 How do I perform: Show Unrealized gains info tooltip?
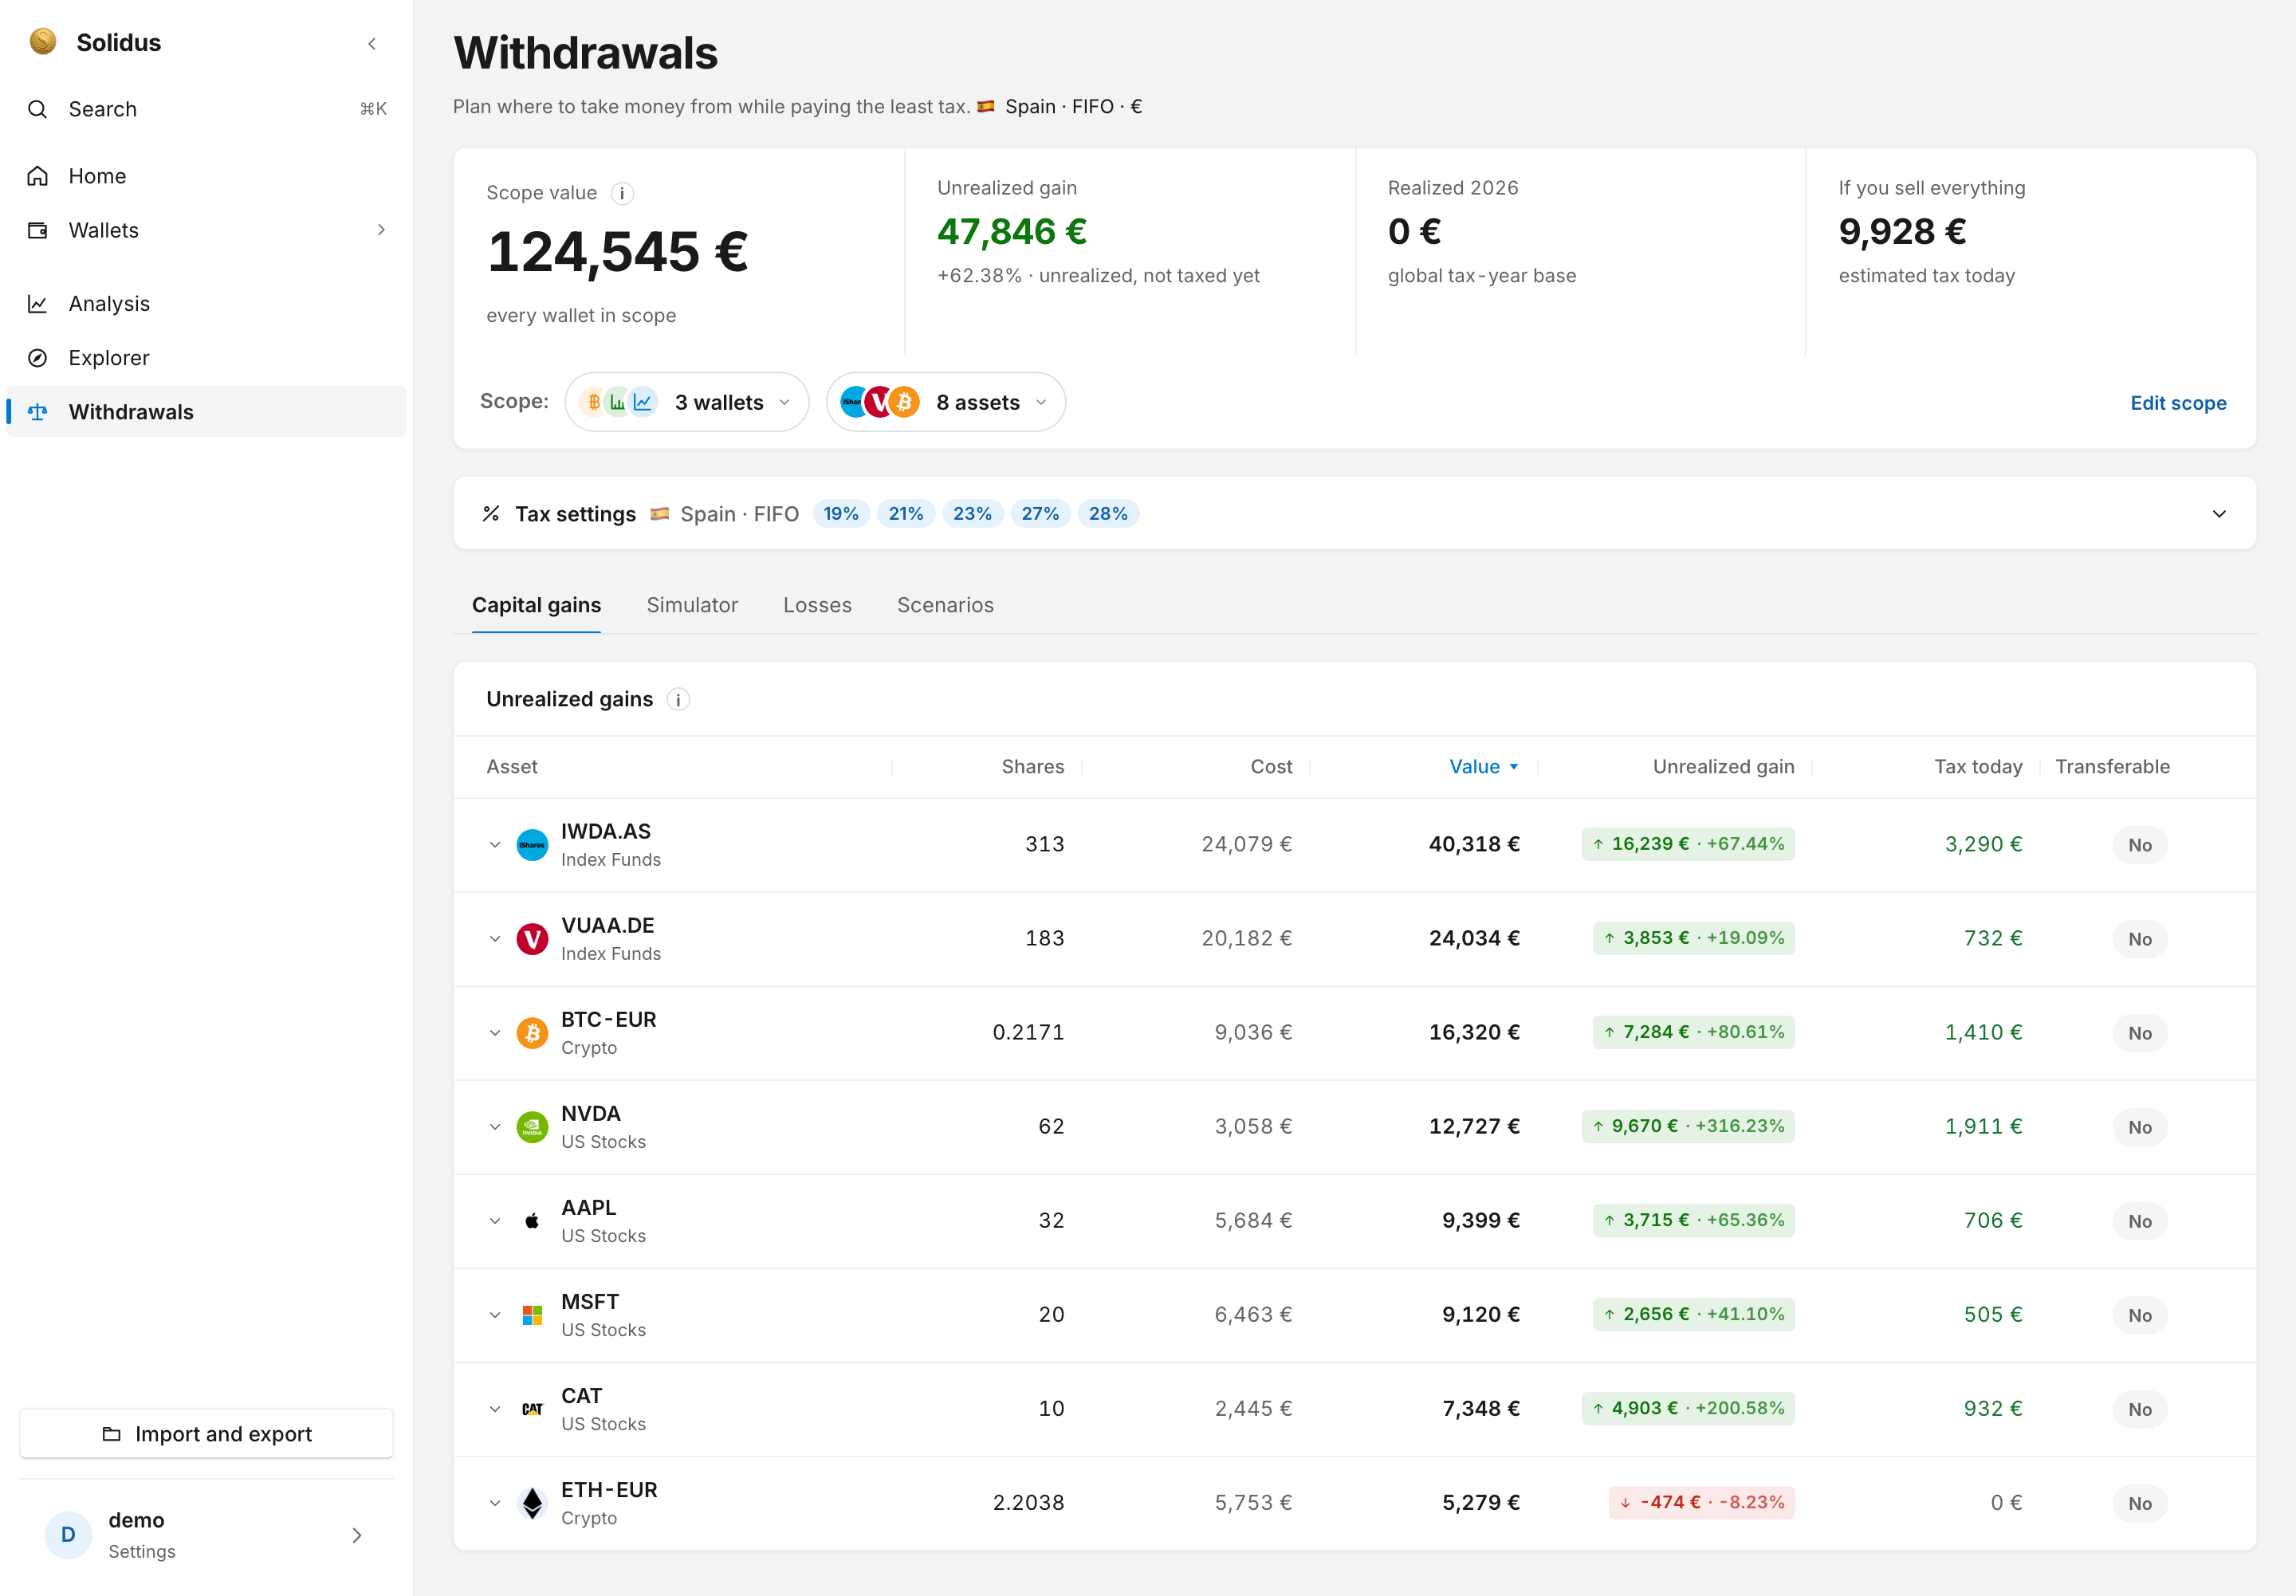(x=678, y=700)
